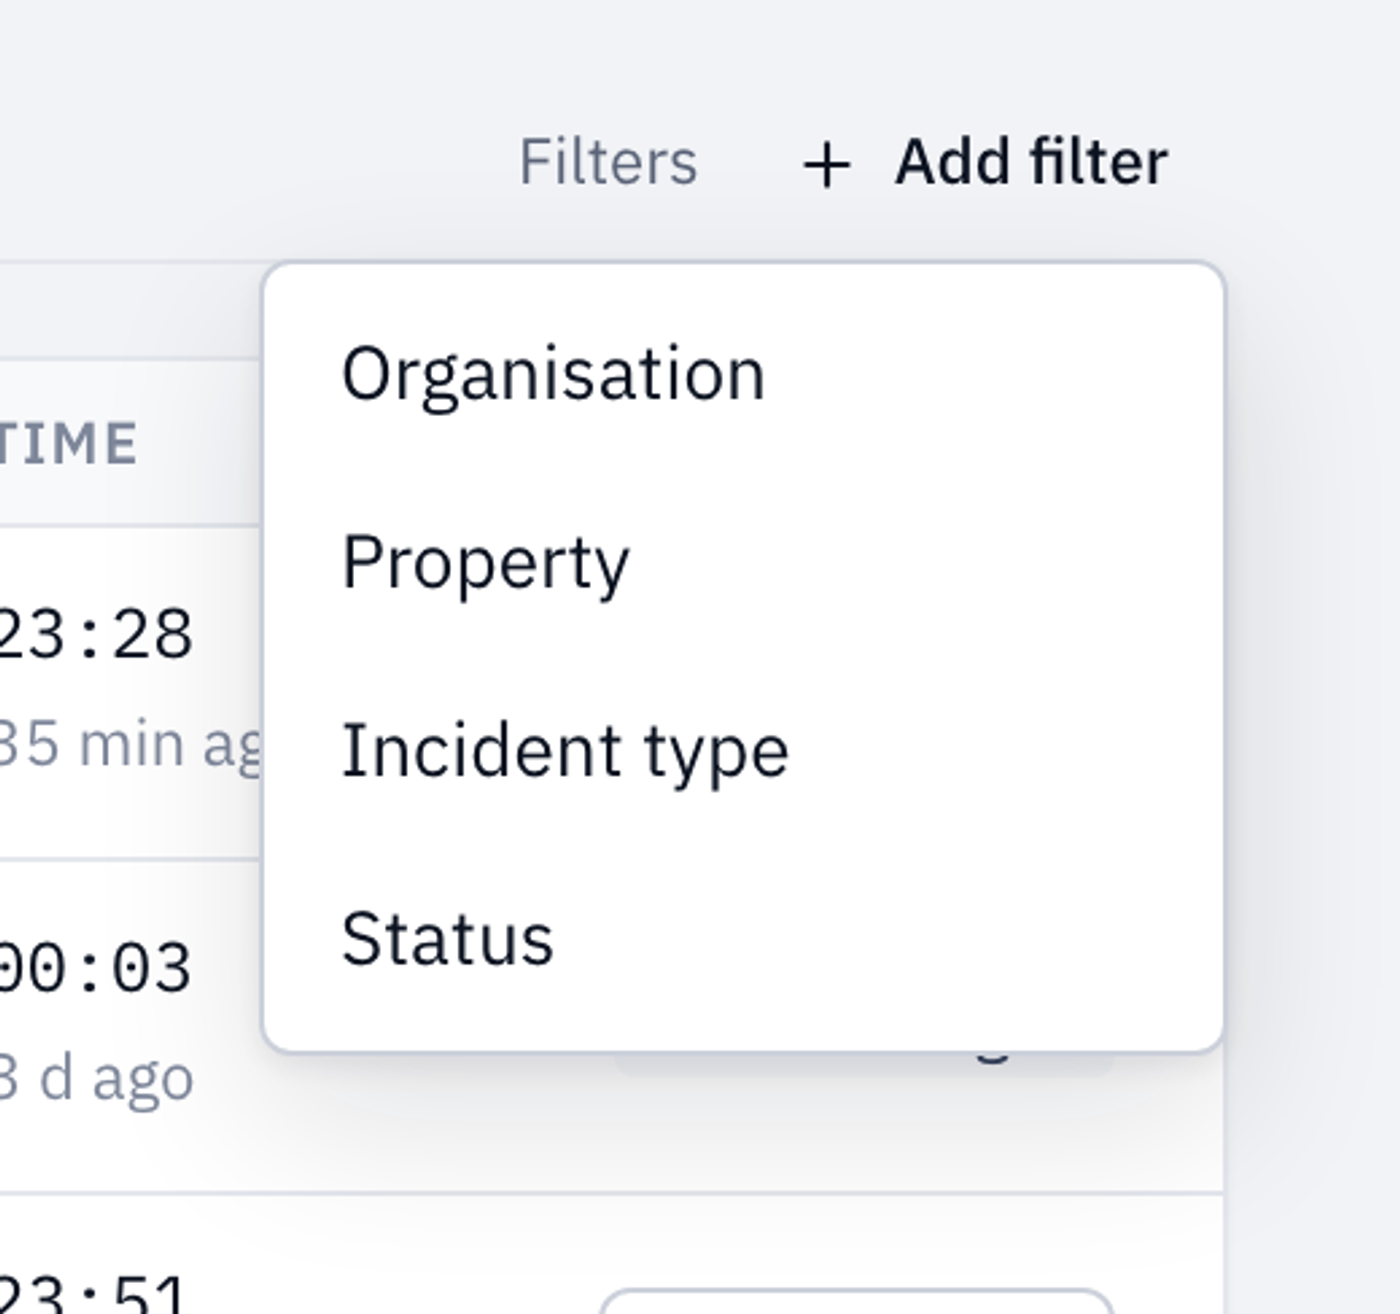This screenshot has height=1314, width=1400.
Task: Click the '3 d ago' timestamp
Action: (96, 1078)
